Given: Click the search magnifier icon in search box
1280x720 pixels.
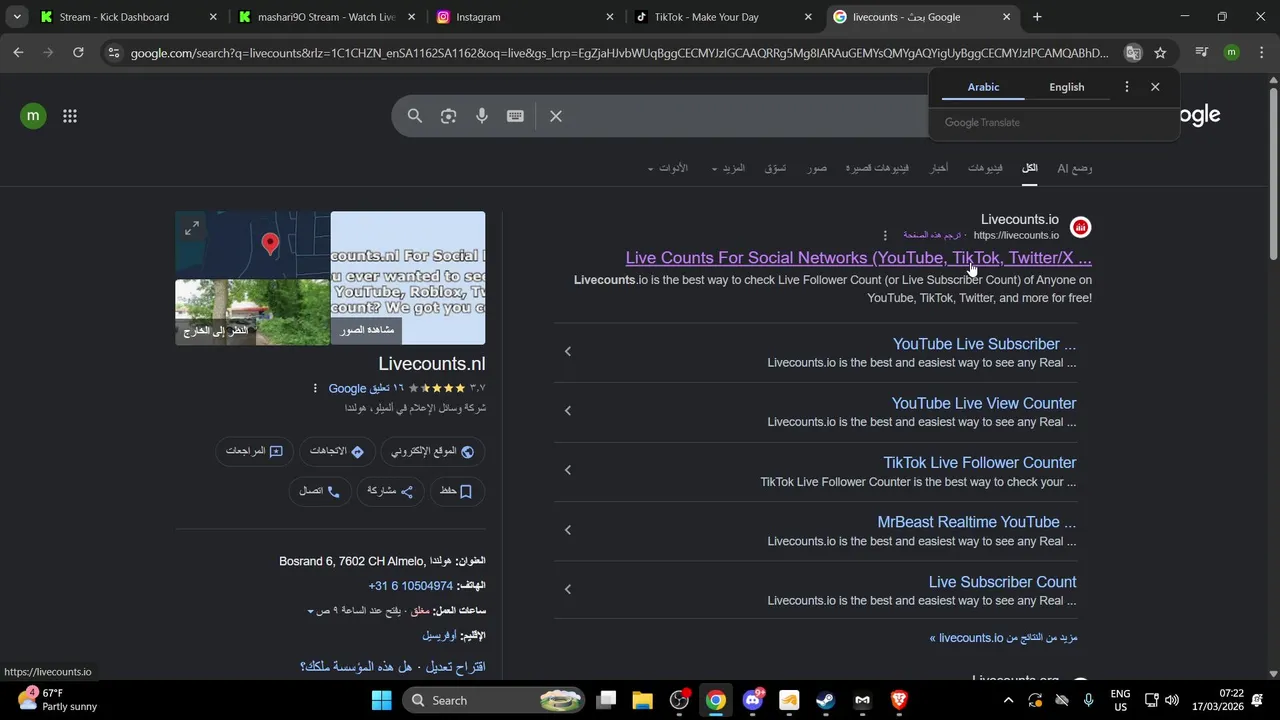Looking at the screenshot, I should (x=415, y=116).
